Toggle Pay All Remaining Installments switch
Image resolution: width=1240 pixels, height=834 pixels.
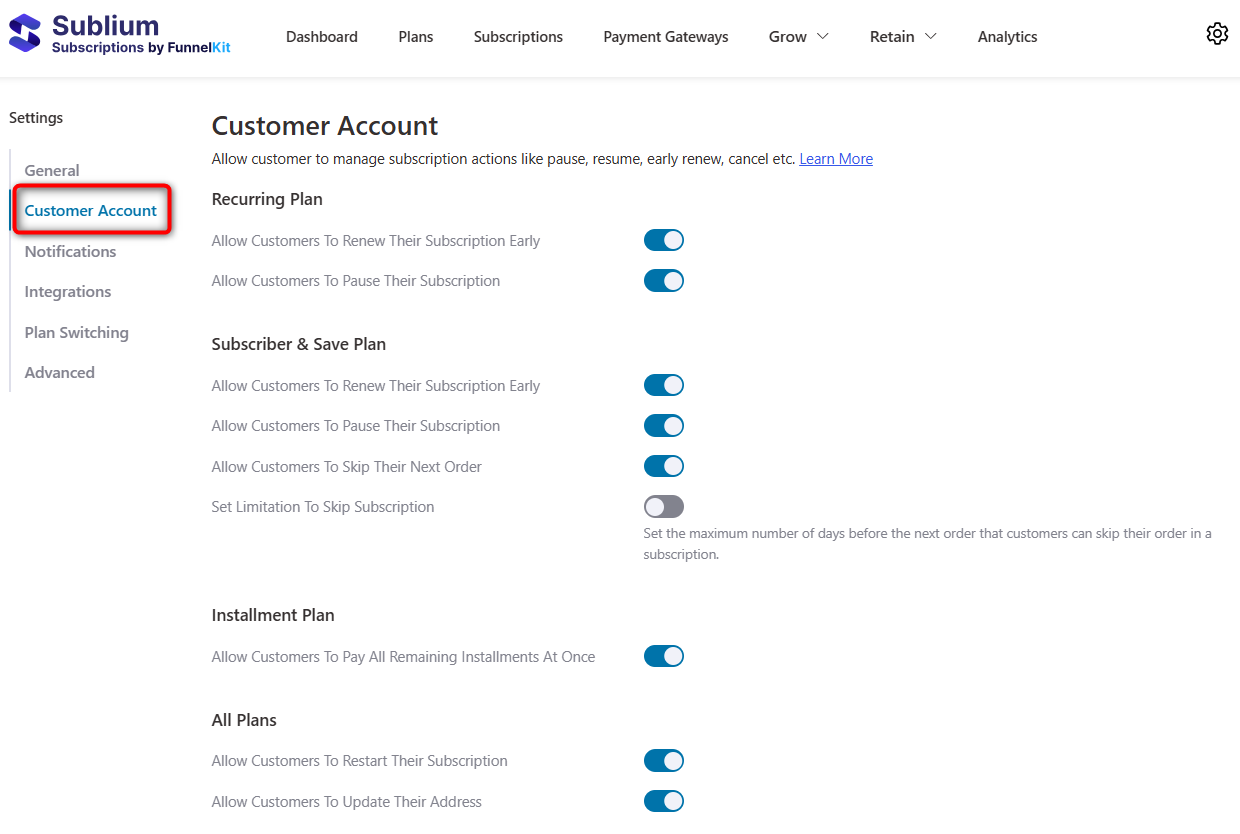coord(664,656)
